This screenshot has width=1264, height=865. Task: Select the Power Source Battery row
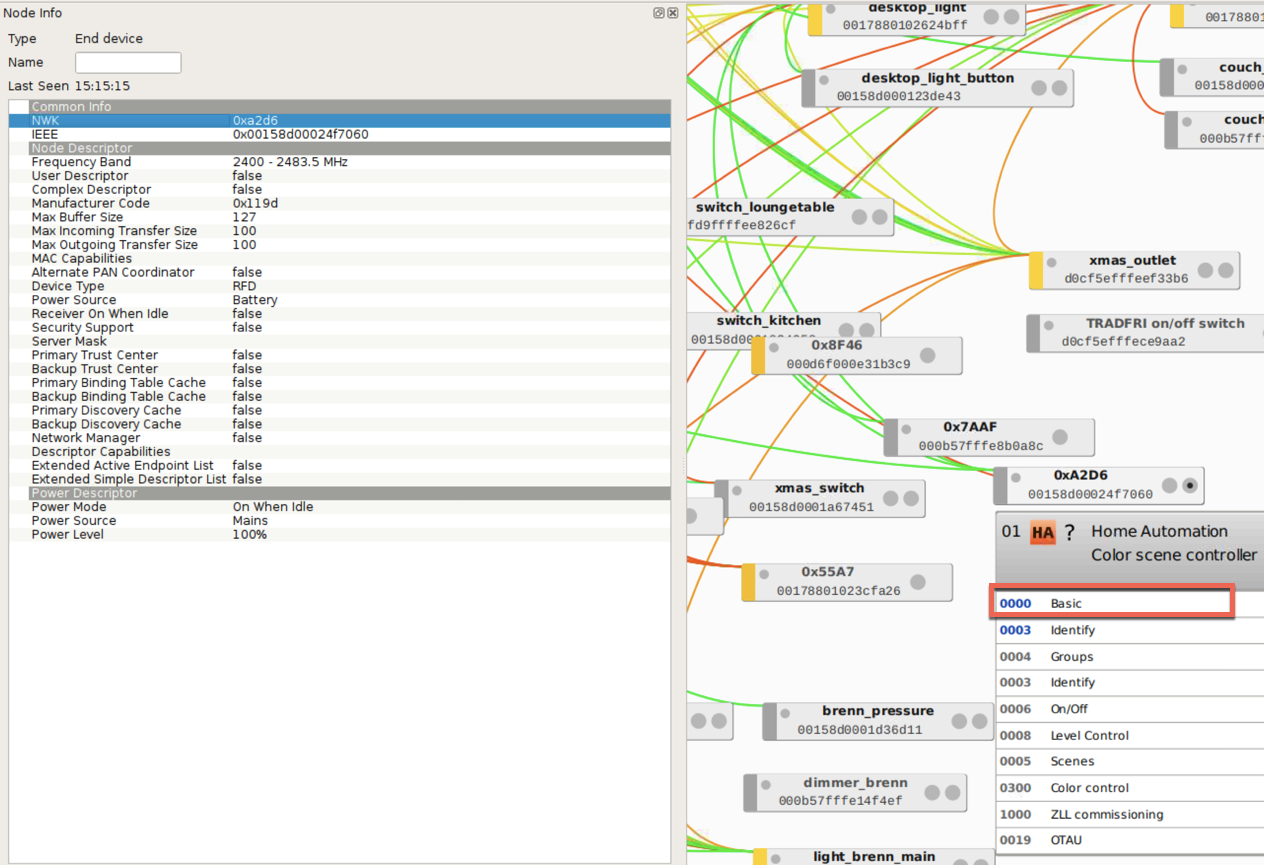pyautogui.click(x=340, y=300)
